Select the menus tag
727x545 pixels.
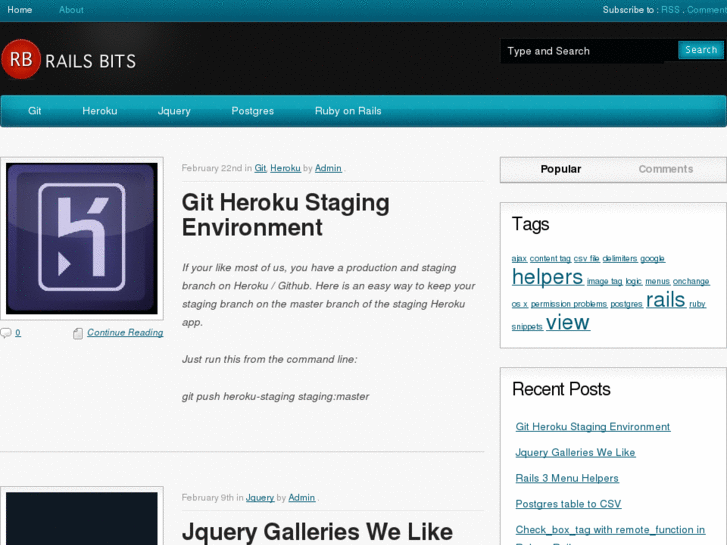pyautogui.click(x=657, y=281)
